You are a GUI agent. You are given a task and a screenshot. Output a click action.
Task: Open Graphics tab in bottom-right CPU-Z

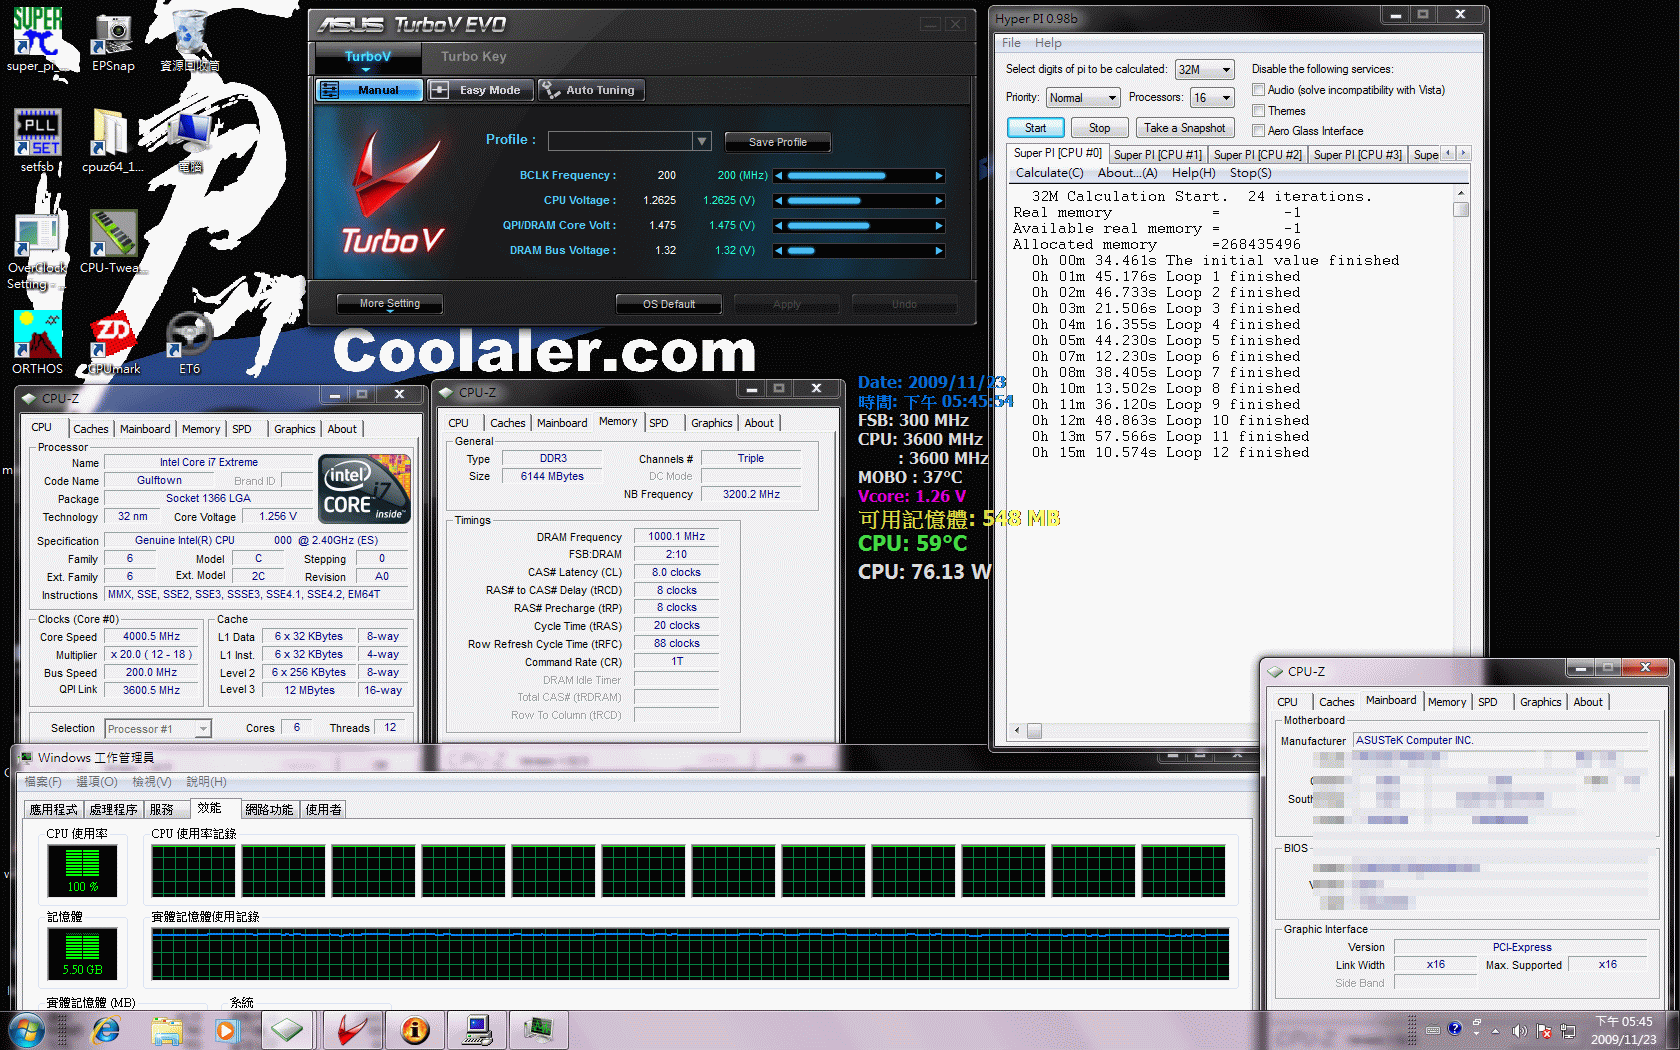point(1540,702)
